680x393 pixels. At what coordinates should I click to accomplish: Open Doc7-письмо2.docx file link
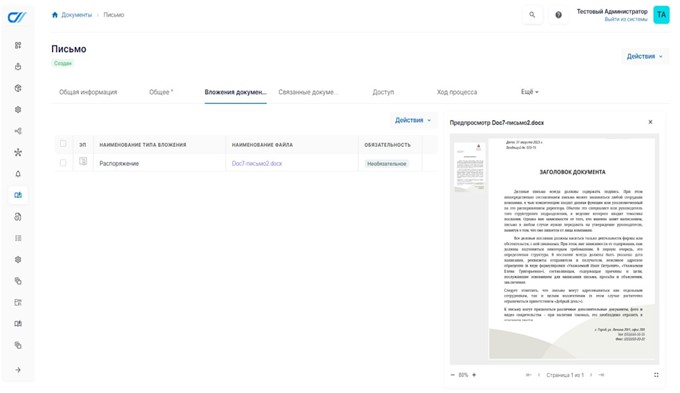point(257,164)
